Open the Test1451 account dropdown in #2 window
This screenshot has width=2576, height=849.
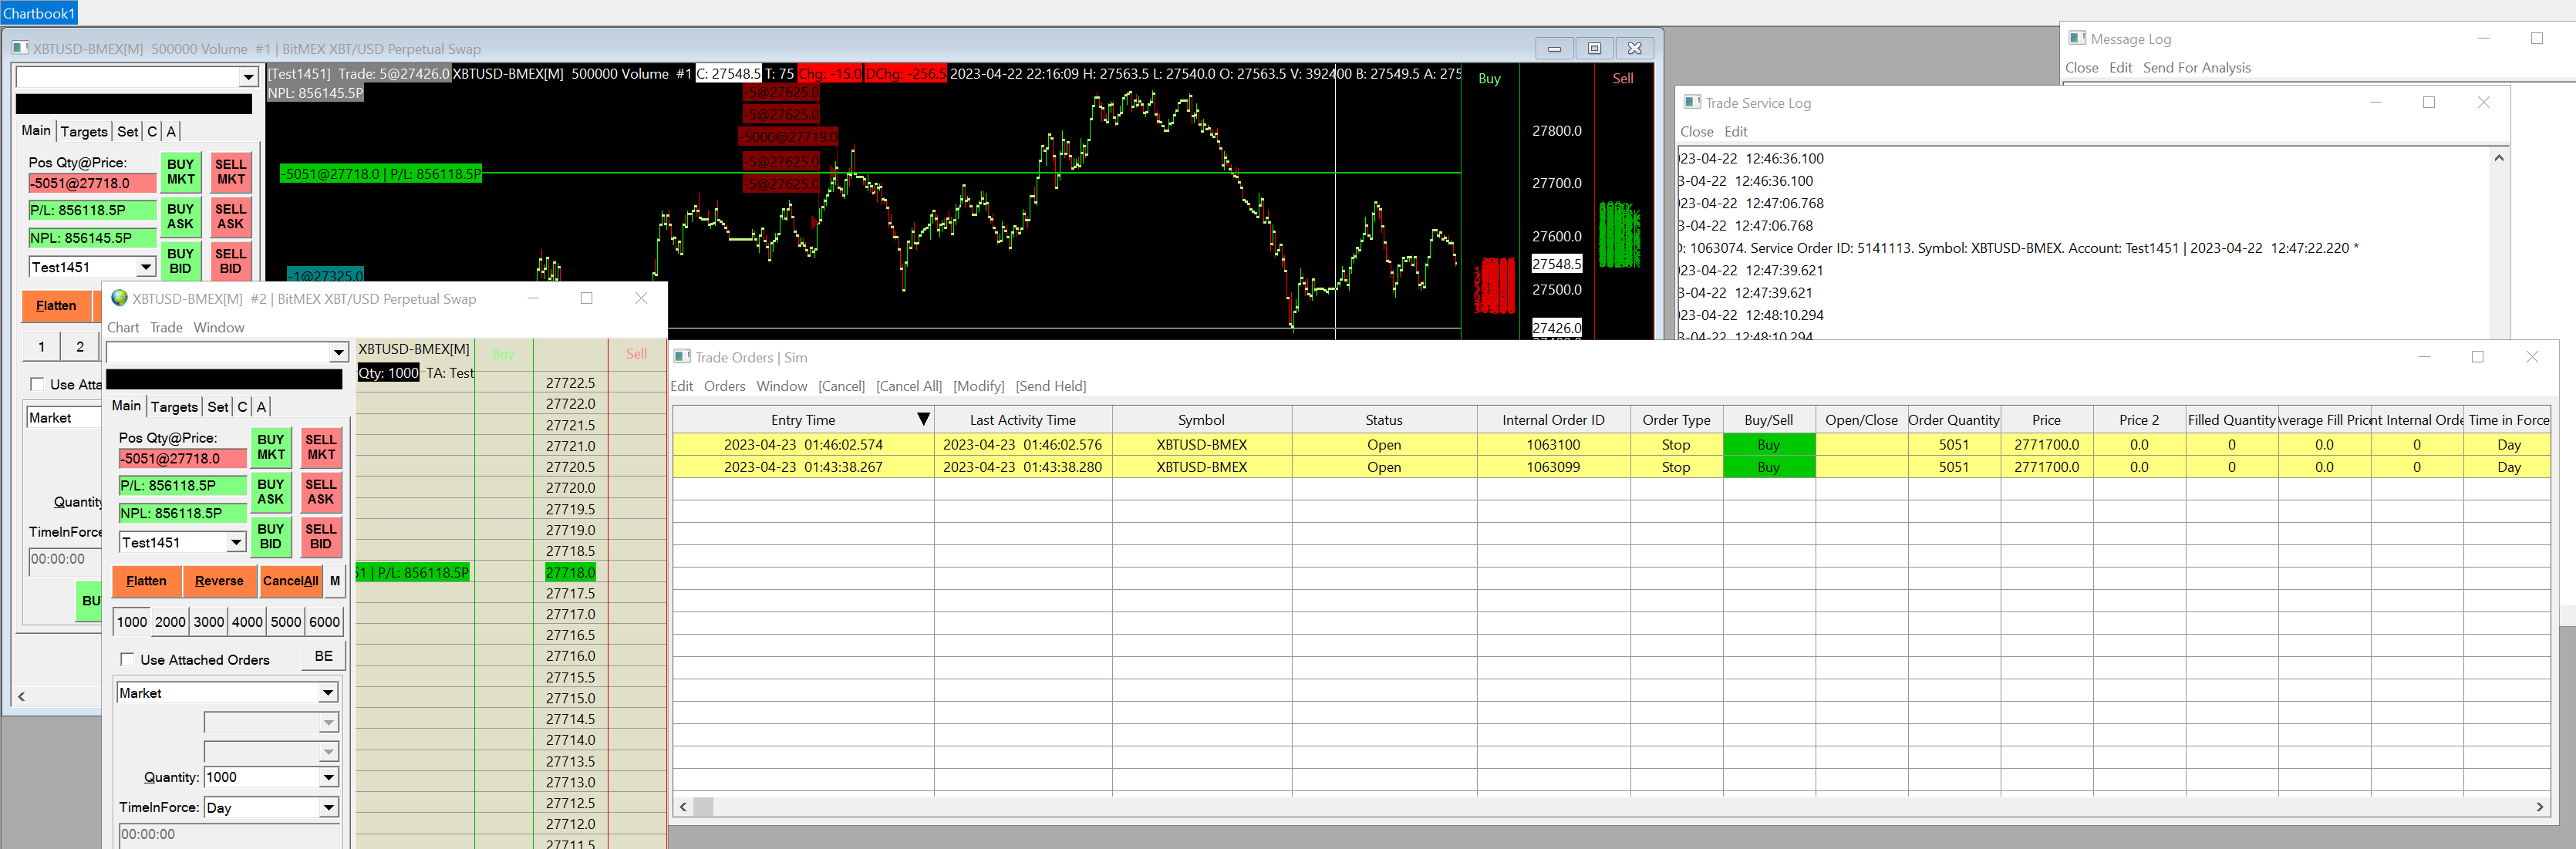pos(236,542)
